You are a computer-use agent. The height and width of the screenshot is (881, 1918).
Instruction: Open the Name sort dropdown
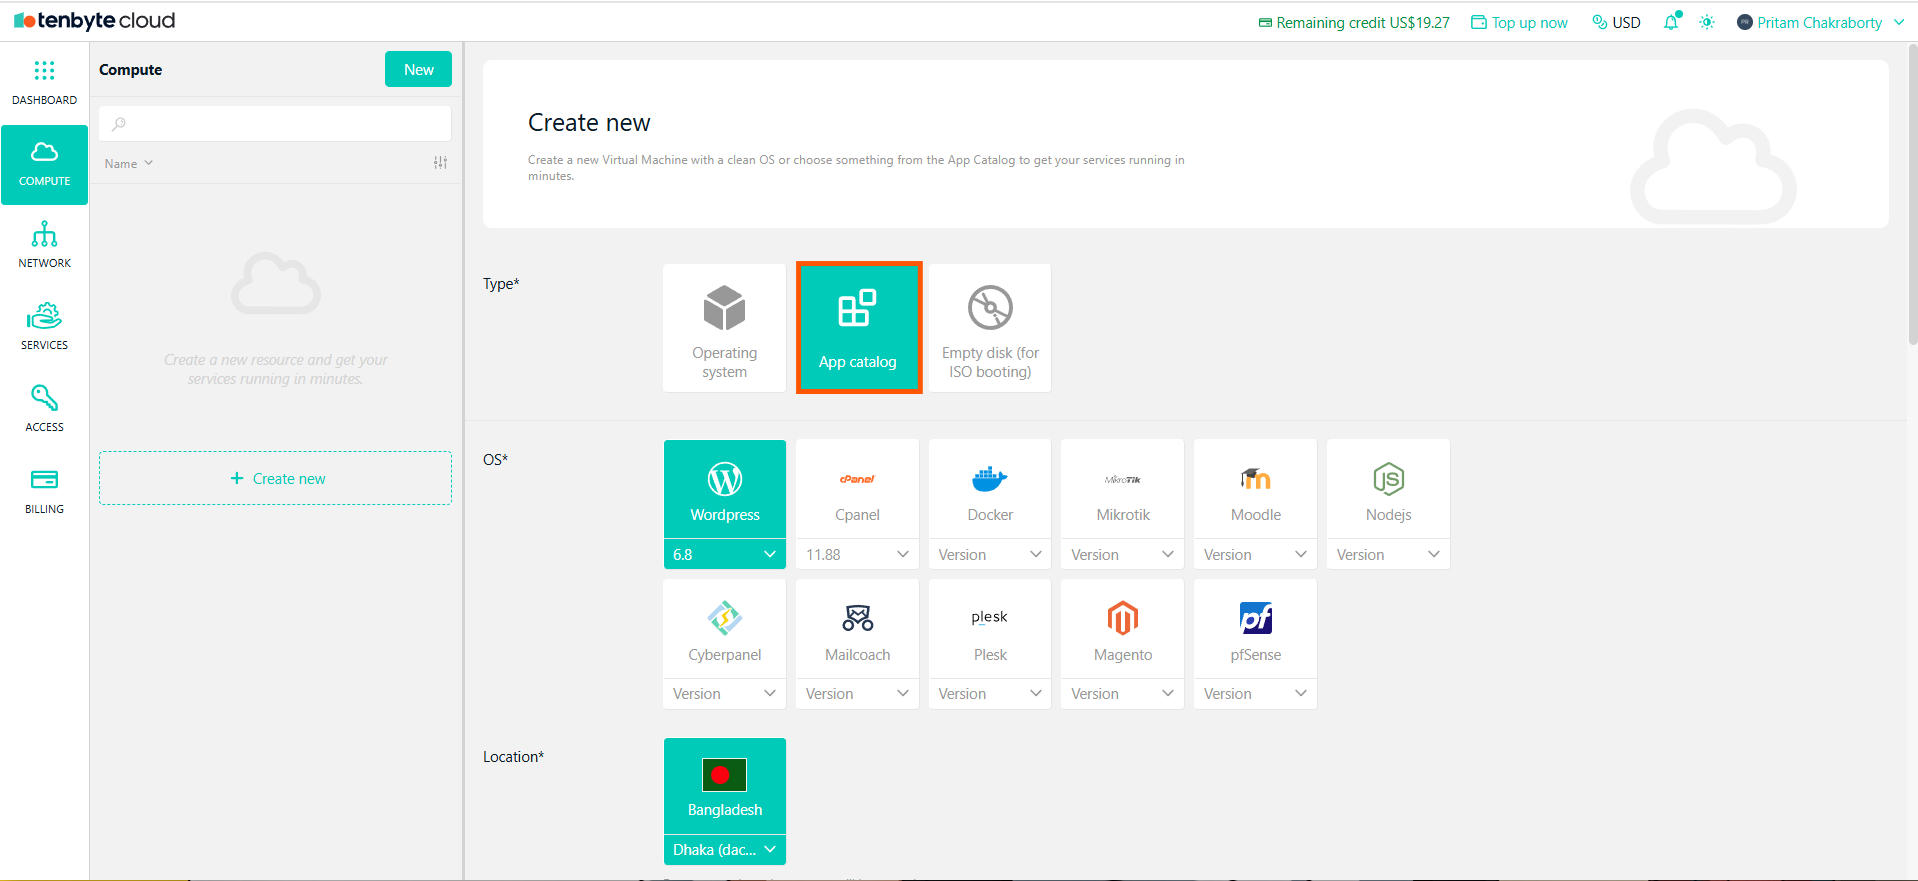(129, 163)
